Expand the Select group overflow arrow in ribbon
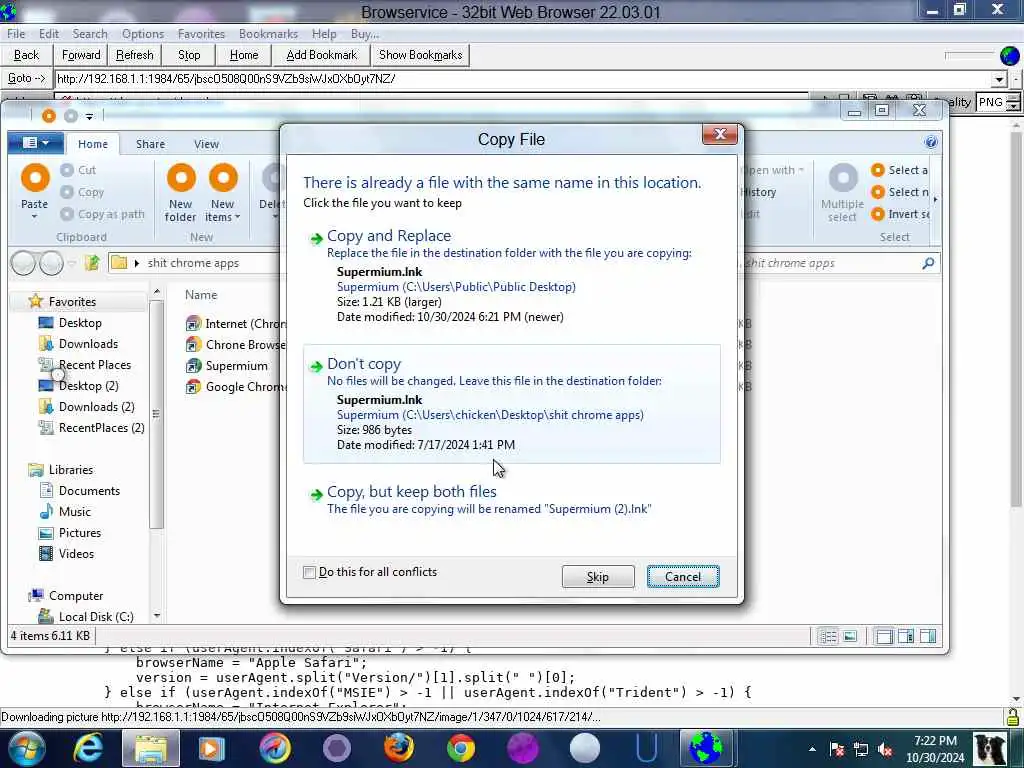Image resolution: width=1024 pixels, height=768 pixels. tap(936, 199)
